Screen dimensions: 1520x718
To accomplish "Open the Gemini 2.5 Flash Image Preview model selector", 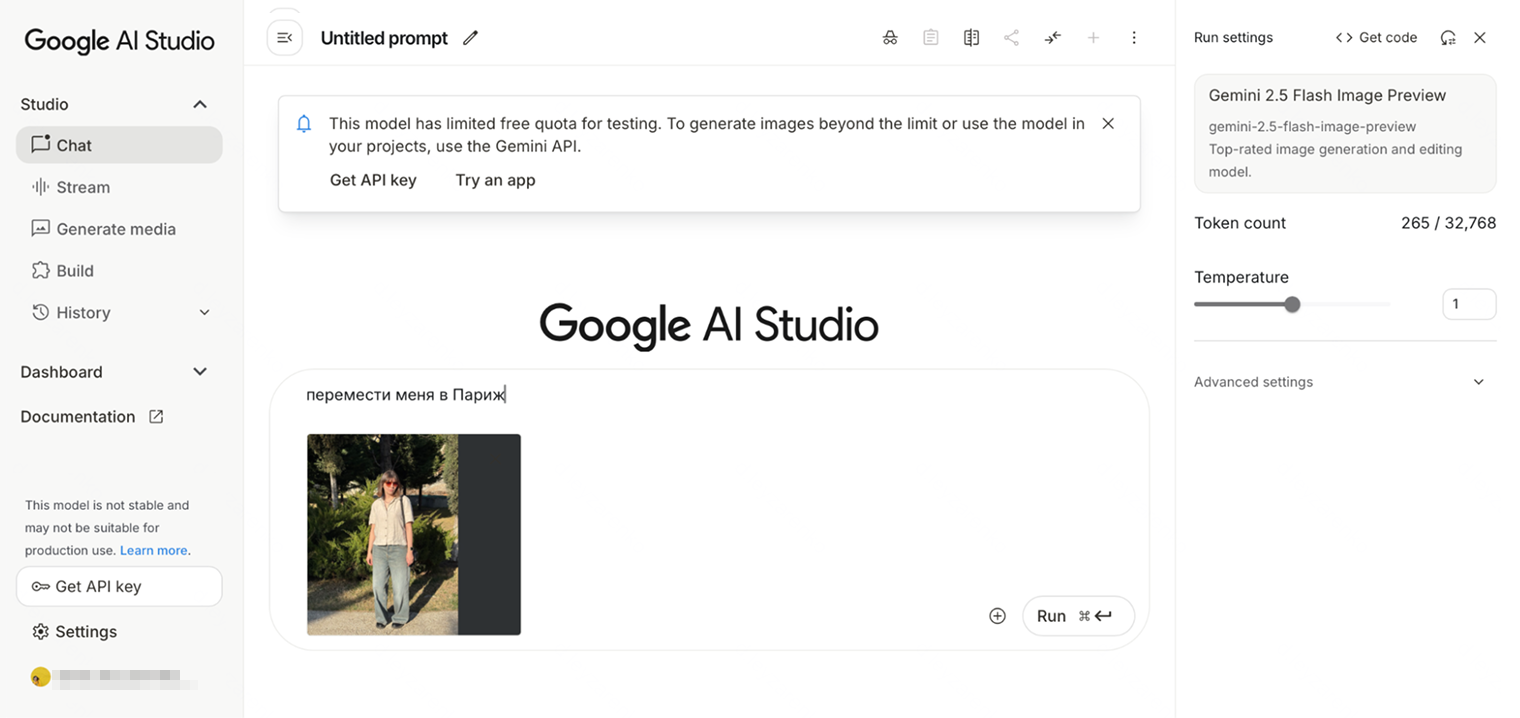I will point(1345,133).
